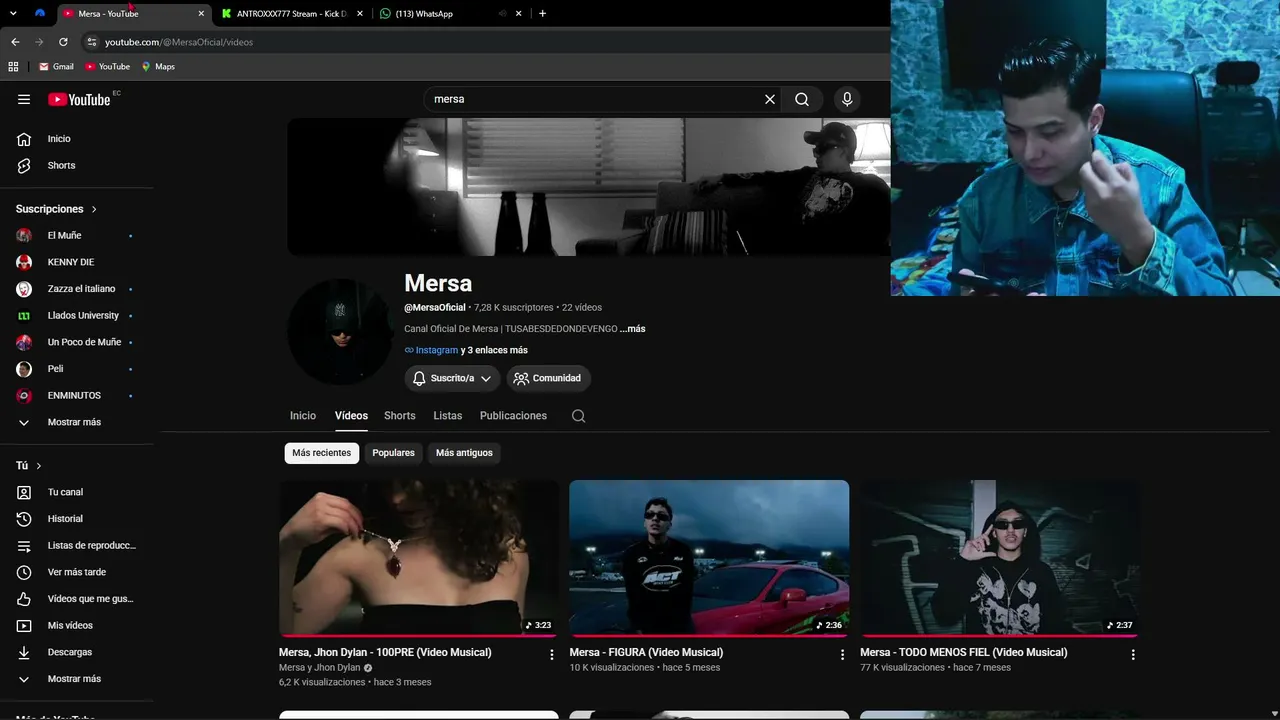Sort videos by Populares

(x=393, y=453)
